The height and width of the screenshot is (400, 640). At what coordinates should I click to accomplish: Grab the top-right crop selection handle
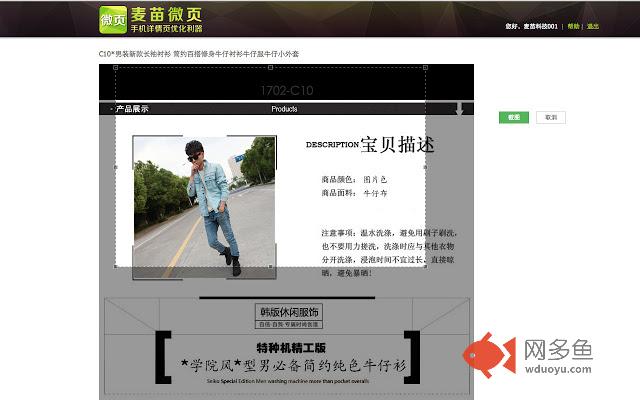(x=425, y=67)
